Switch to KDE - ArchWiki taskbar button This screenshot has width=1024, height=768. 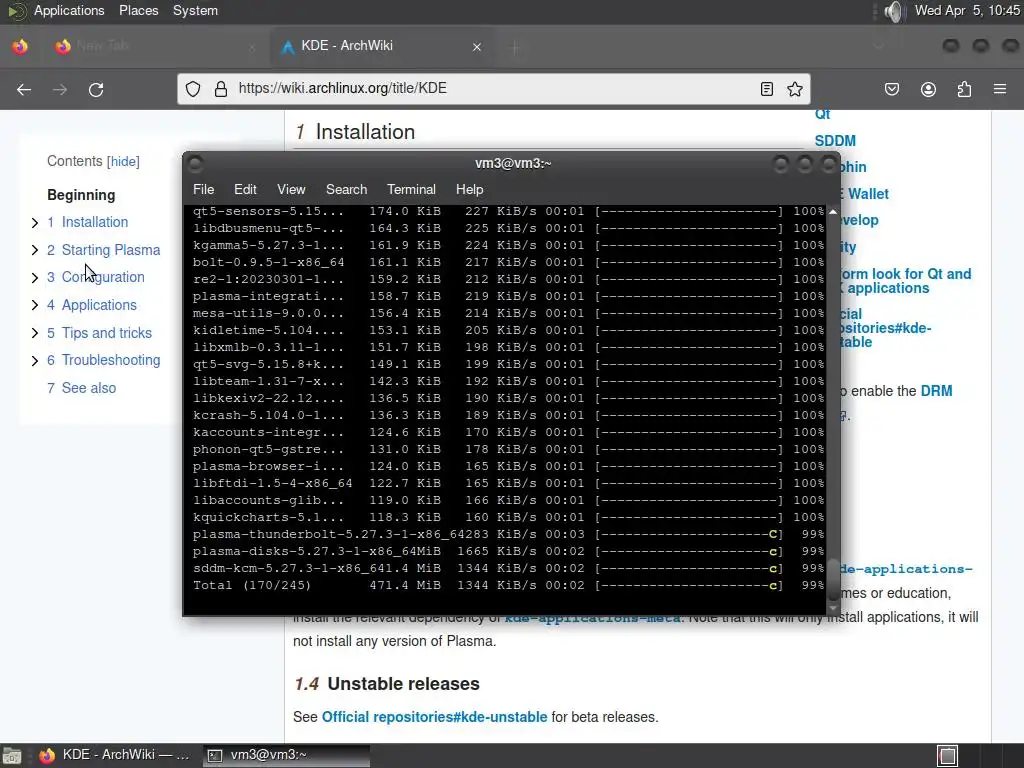coord(116,755)
